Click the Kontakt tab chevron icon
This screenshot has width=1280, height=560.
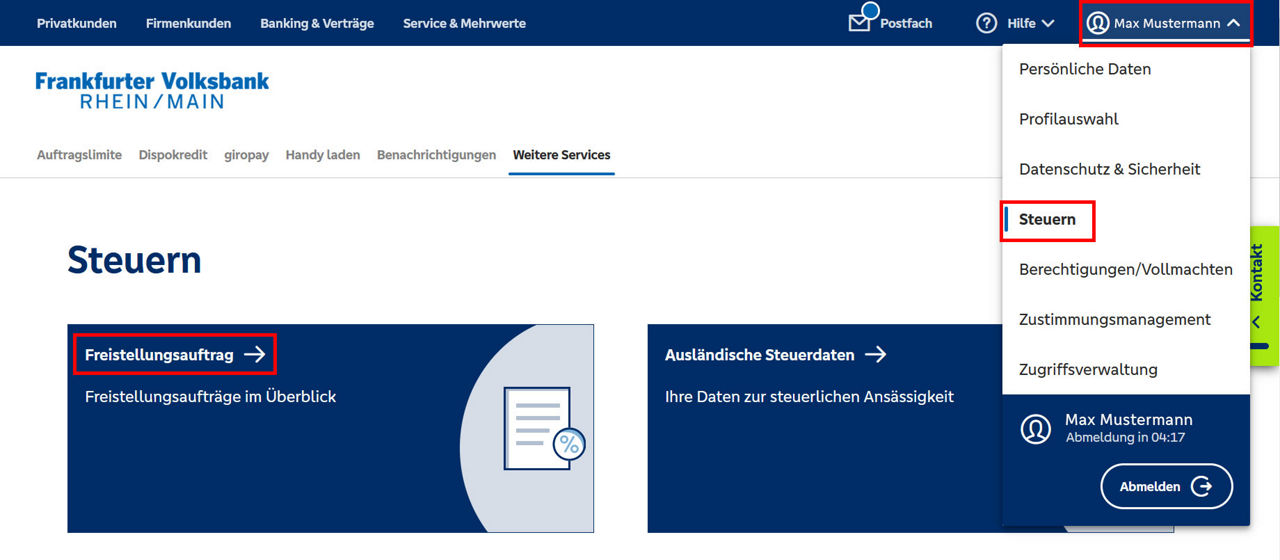1256,322
